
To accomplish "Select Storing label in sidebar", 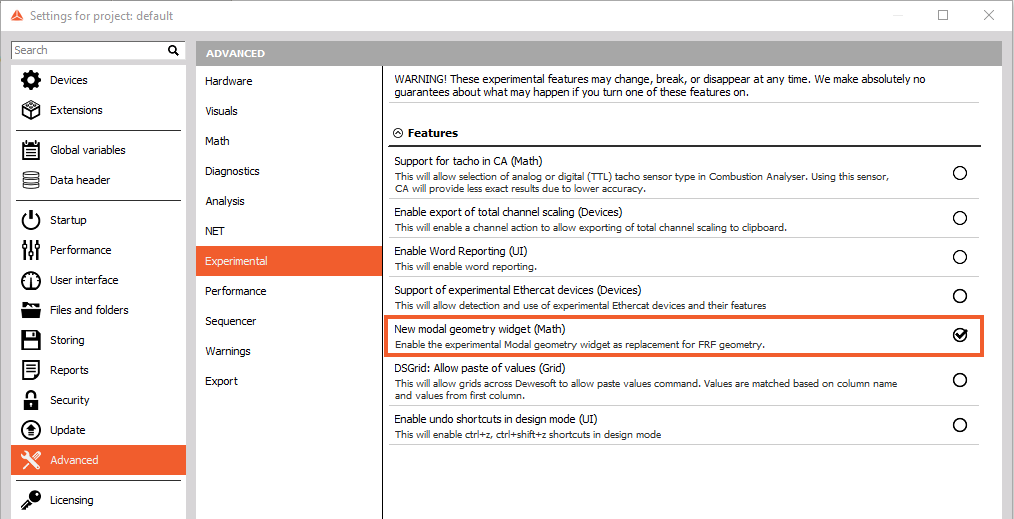I will point(67,340).
